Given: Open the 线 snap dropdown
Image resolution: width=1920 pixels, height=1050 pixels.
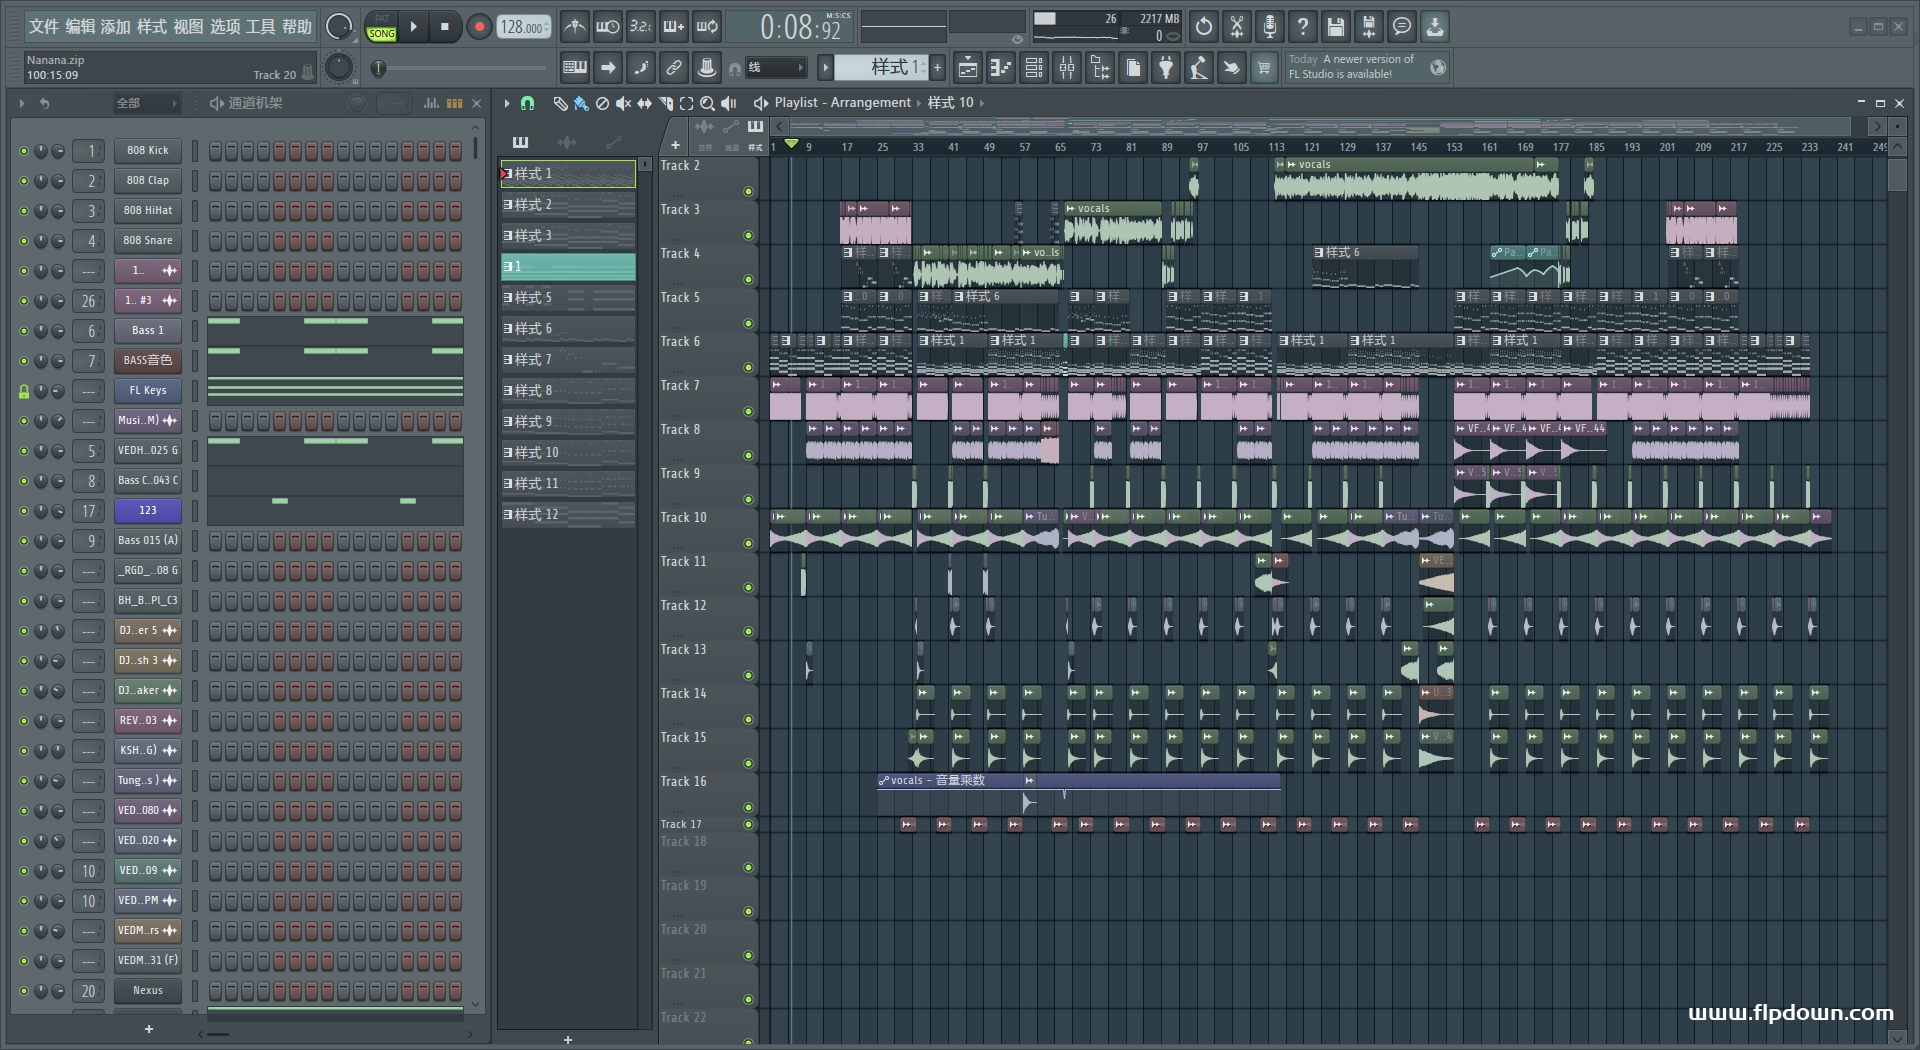Looking at the screenshot, I should [x=775, y=68].
